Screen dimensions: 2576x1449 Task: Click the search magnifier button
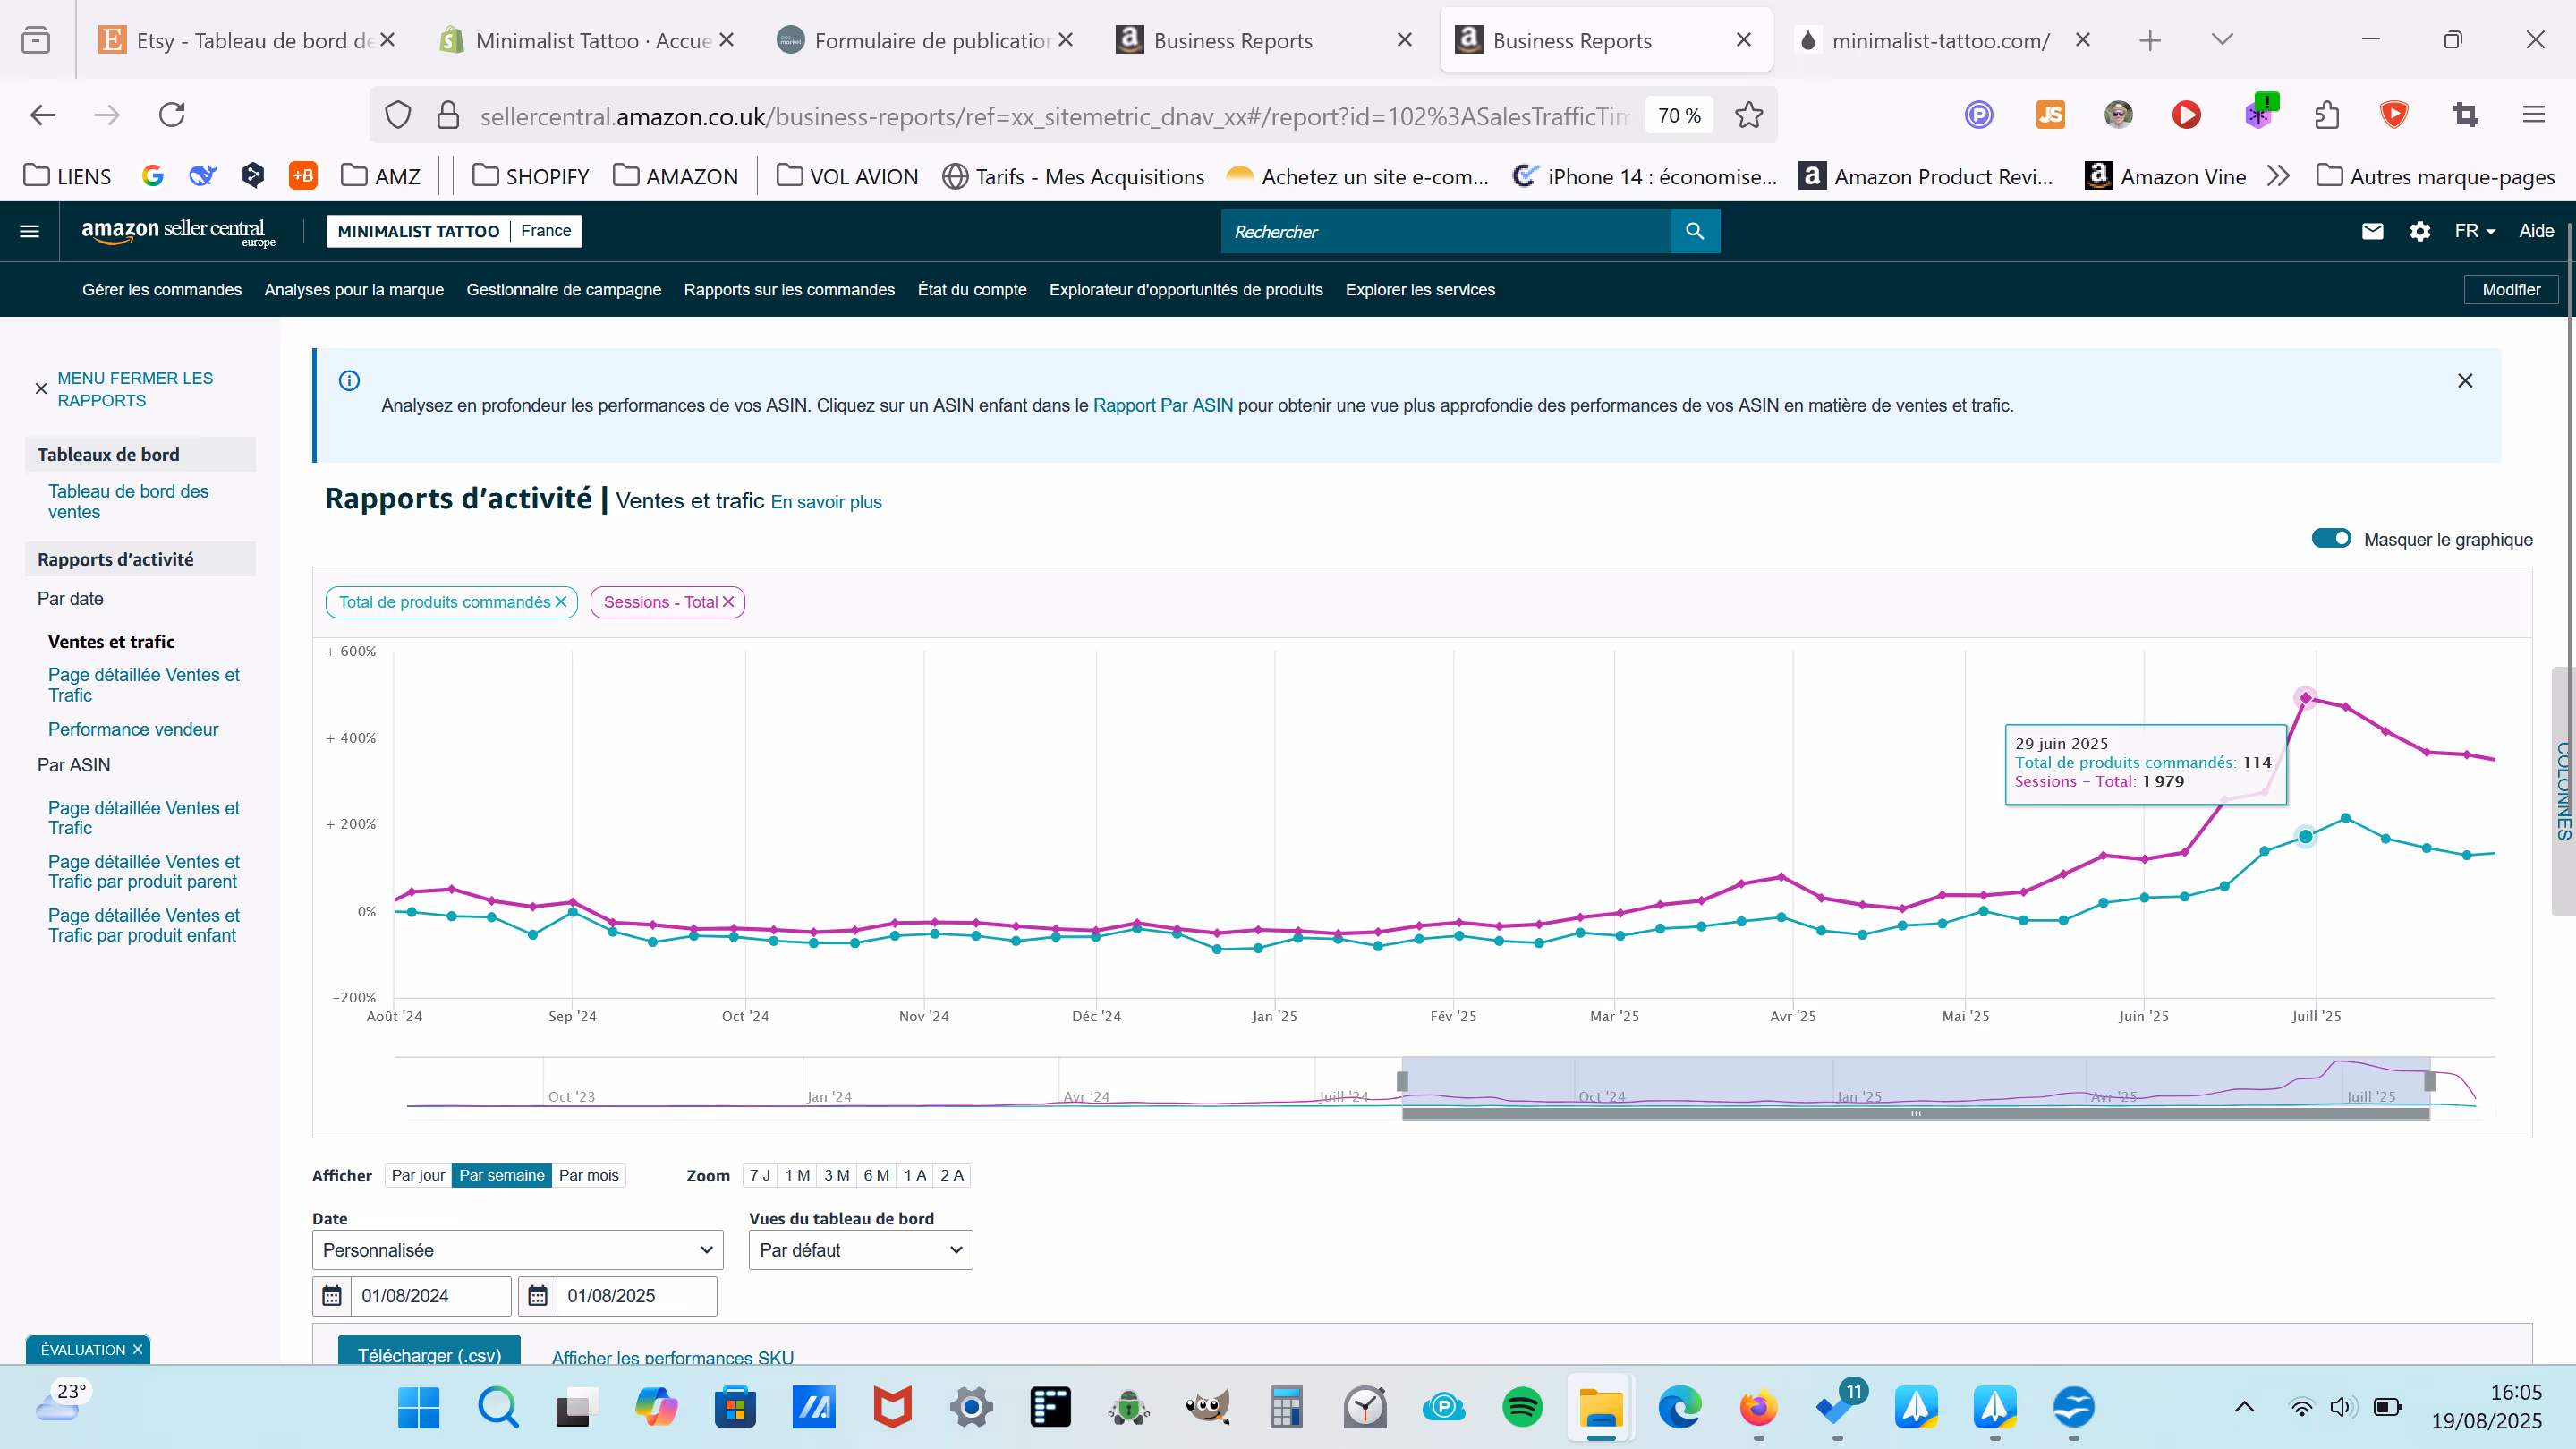click(1695, 231)
